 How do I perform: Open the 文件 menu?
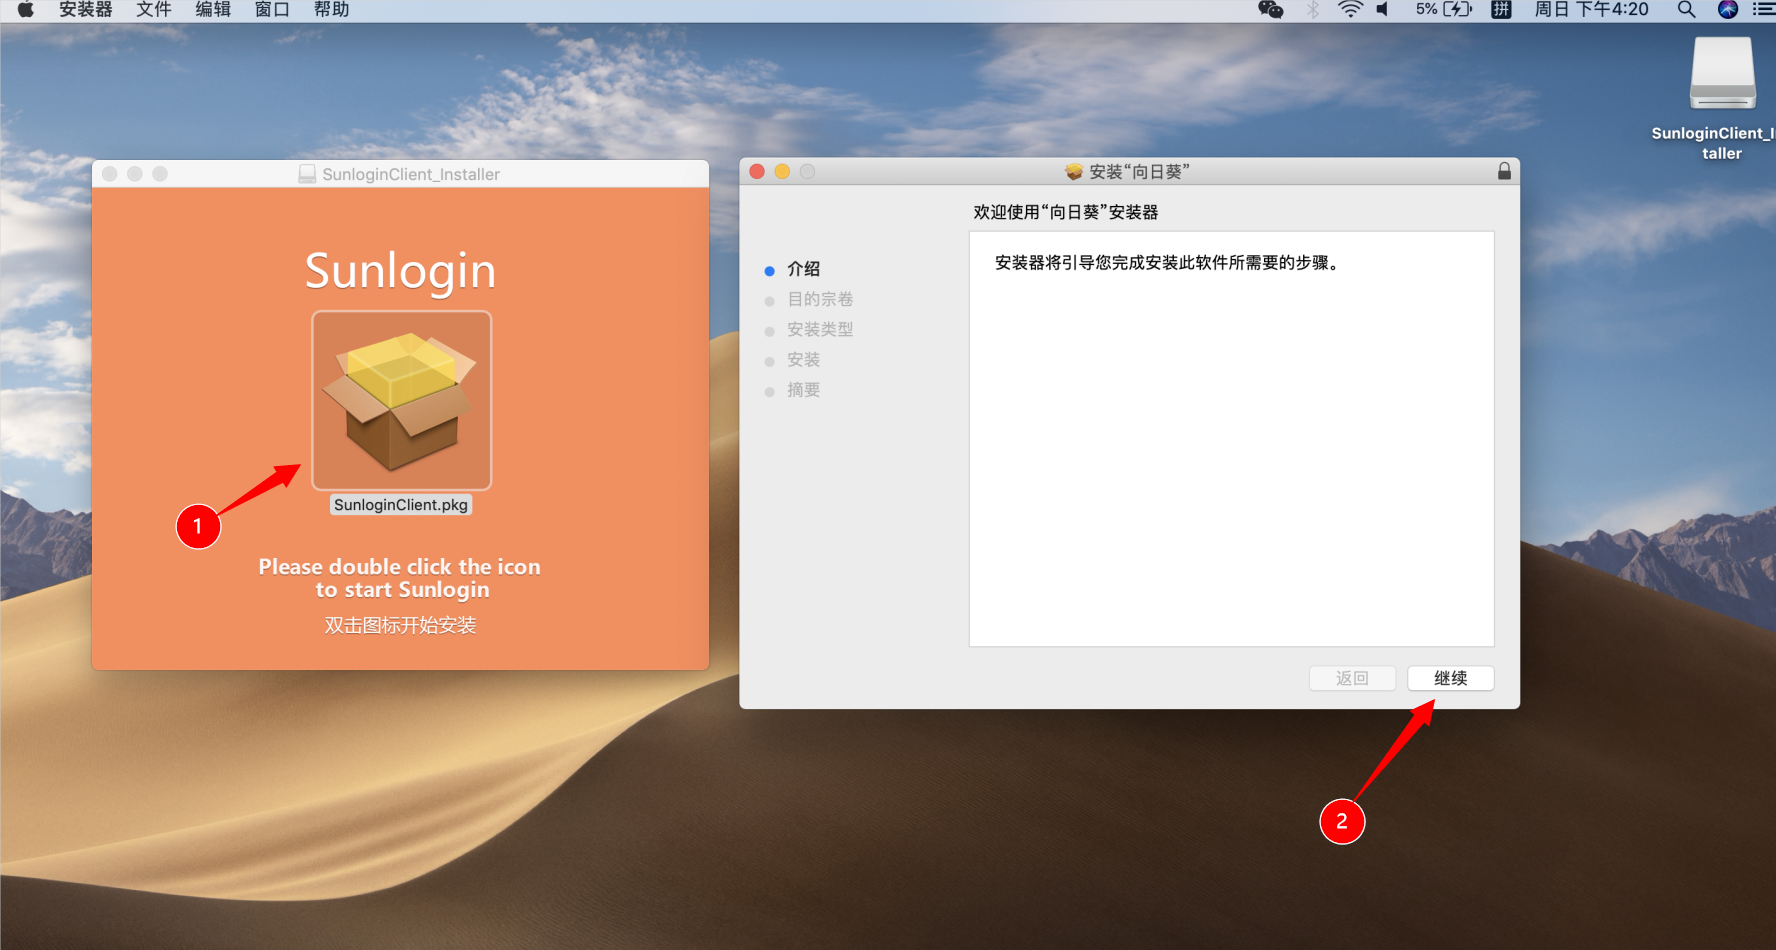[154, 9]
